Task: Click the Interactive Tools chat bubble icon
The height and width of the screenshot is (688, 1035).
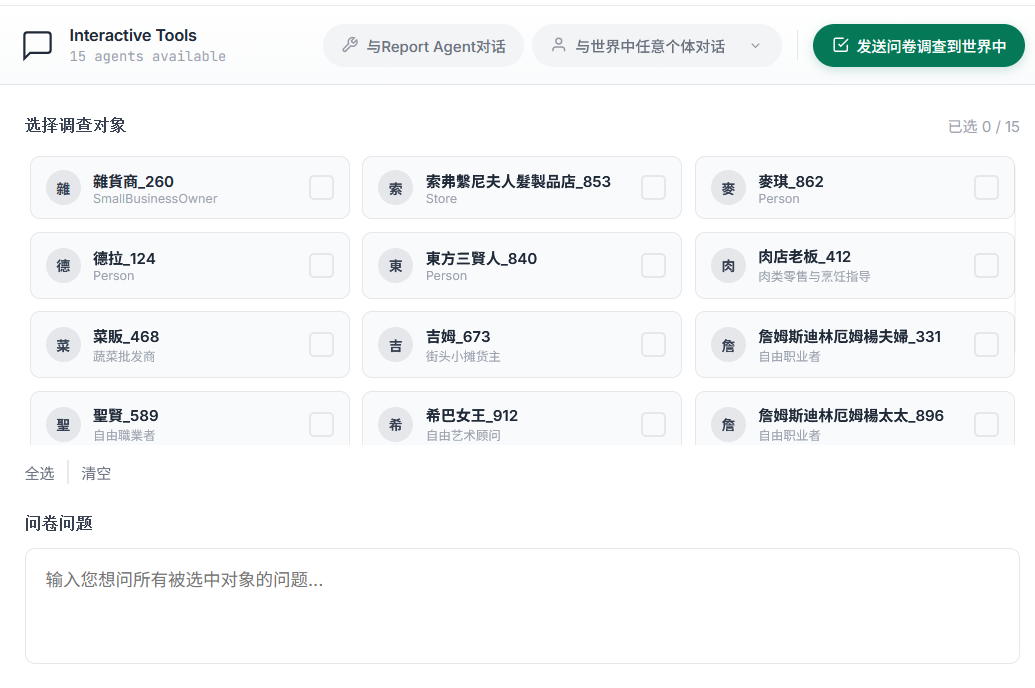Action: click(x=37, y=45)
